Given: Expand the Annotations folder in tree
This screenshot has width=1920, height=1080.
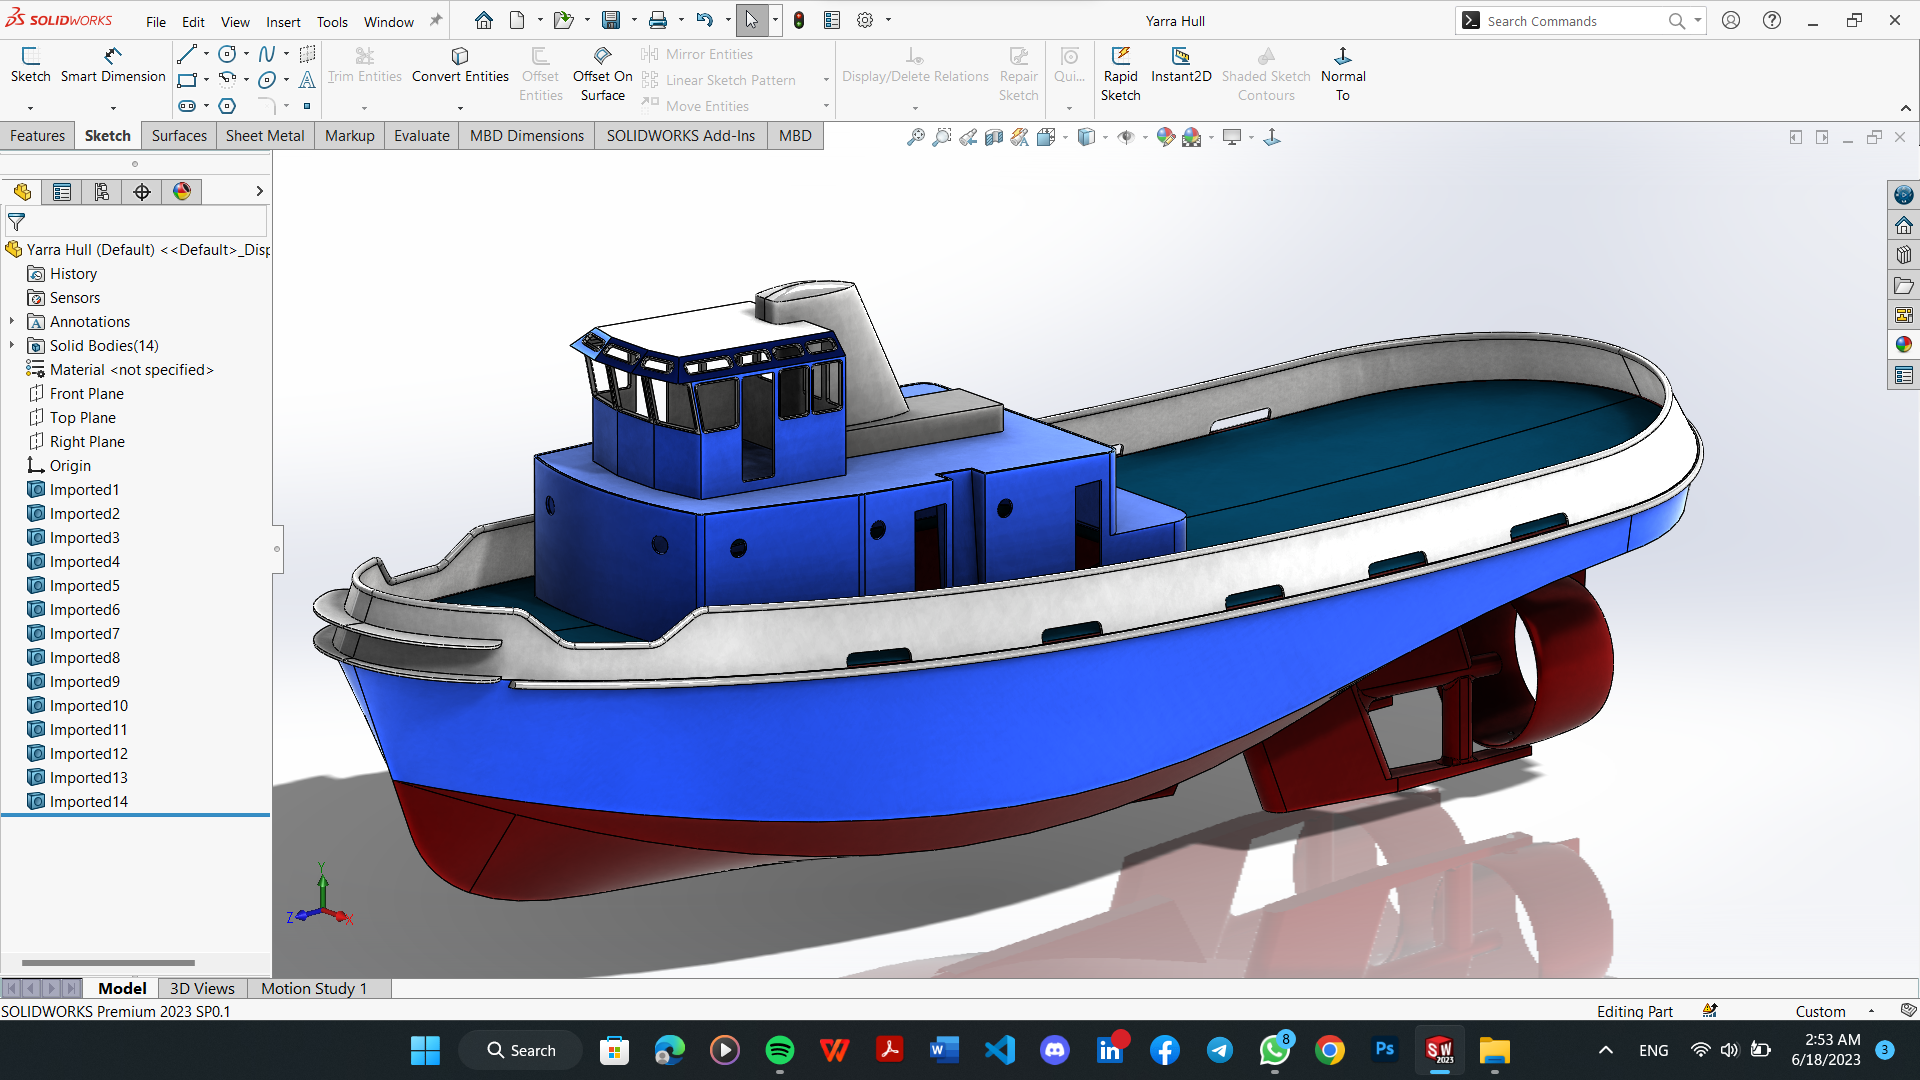Looking at the screenshot, I should click(12, 320).
